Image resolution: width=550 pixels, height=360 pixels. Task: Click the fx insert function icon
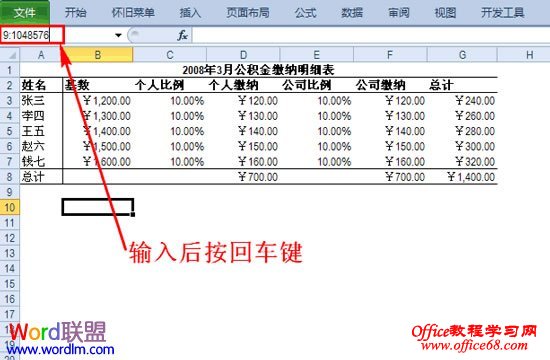pyautogui.click(x=182, y=35)
